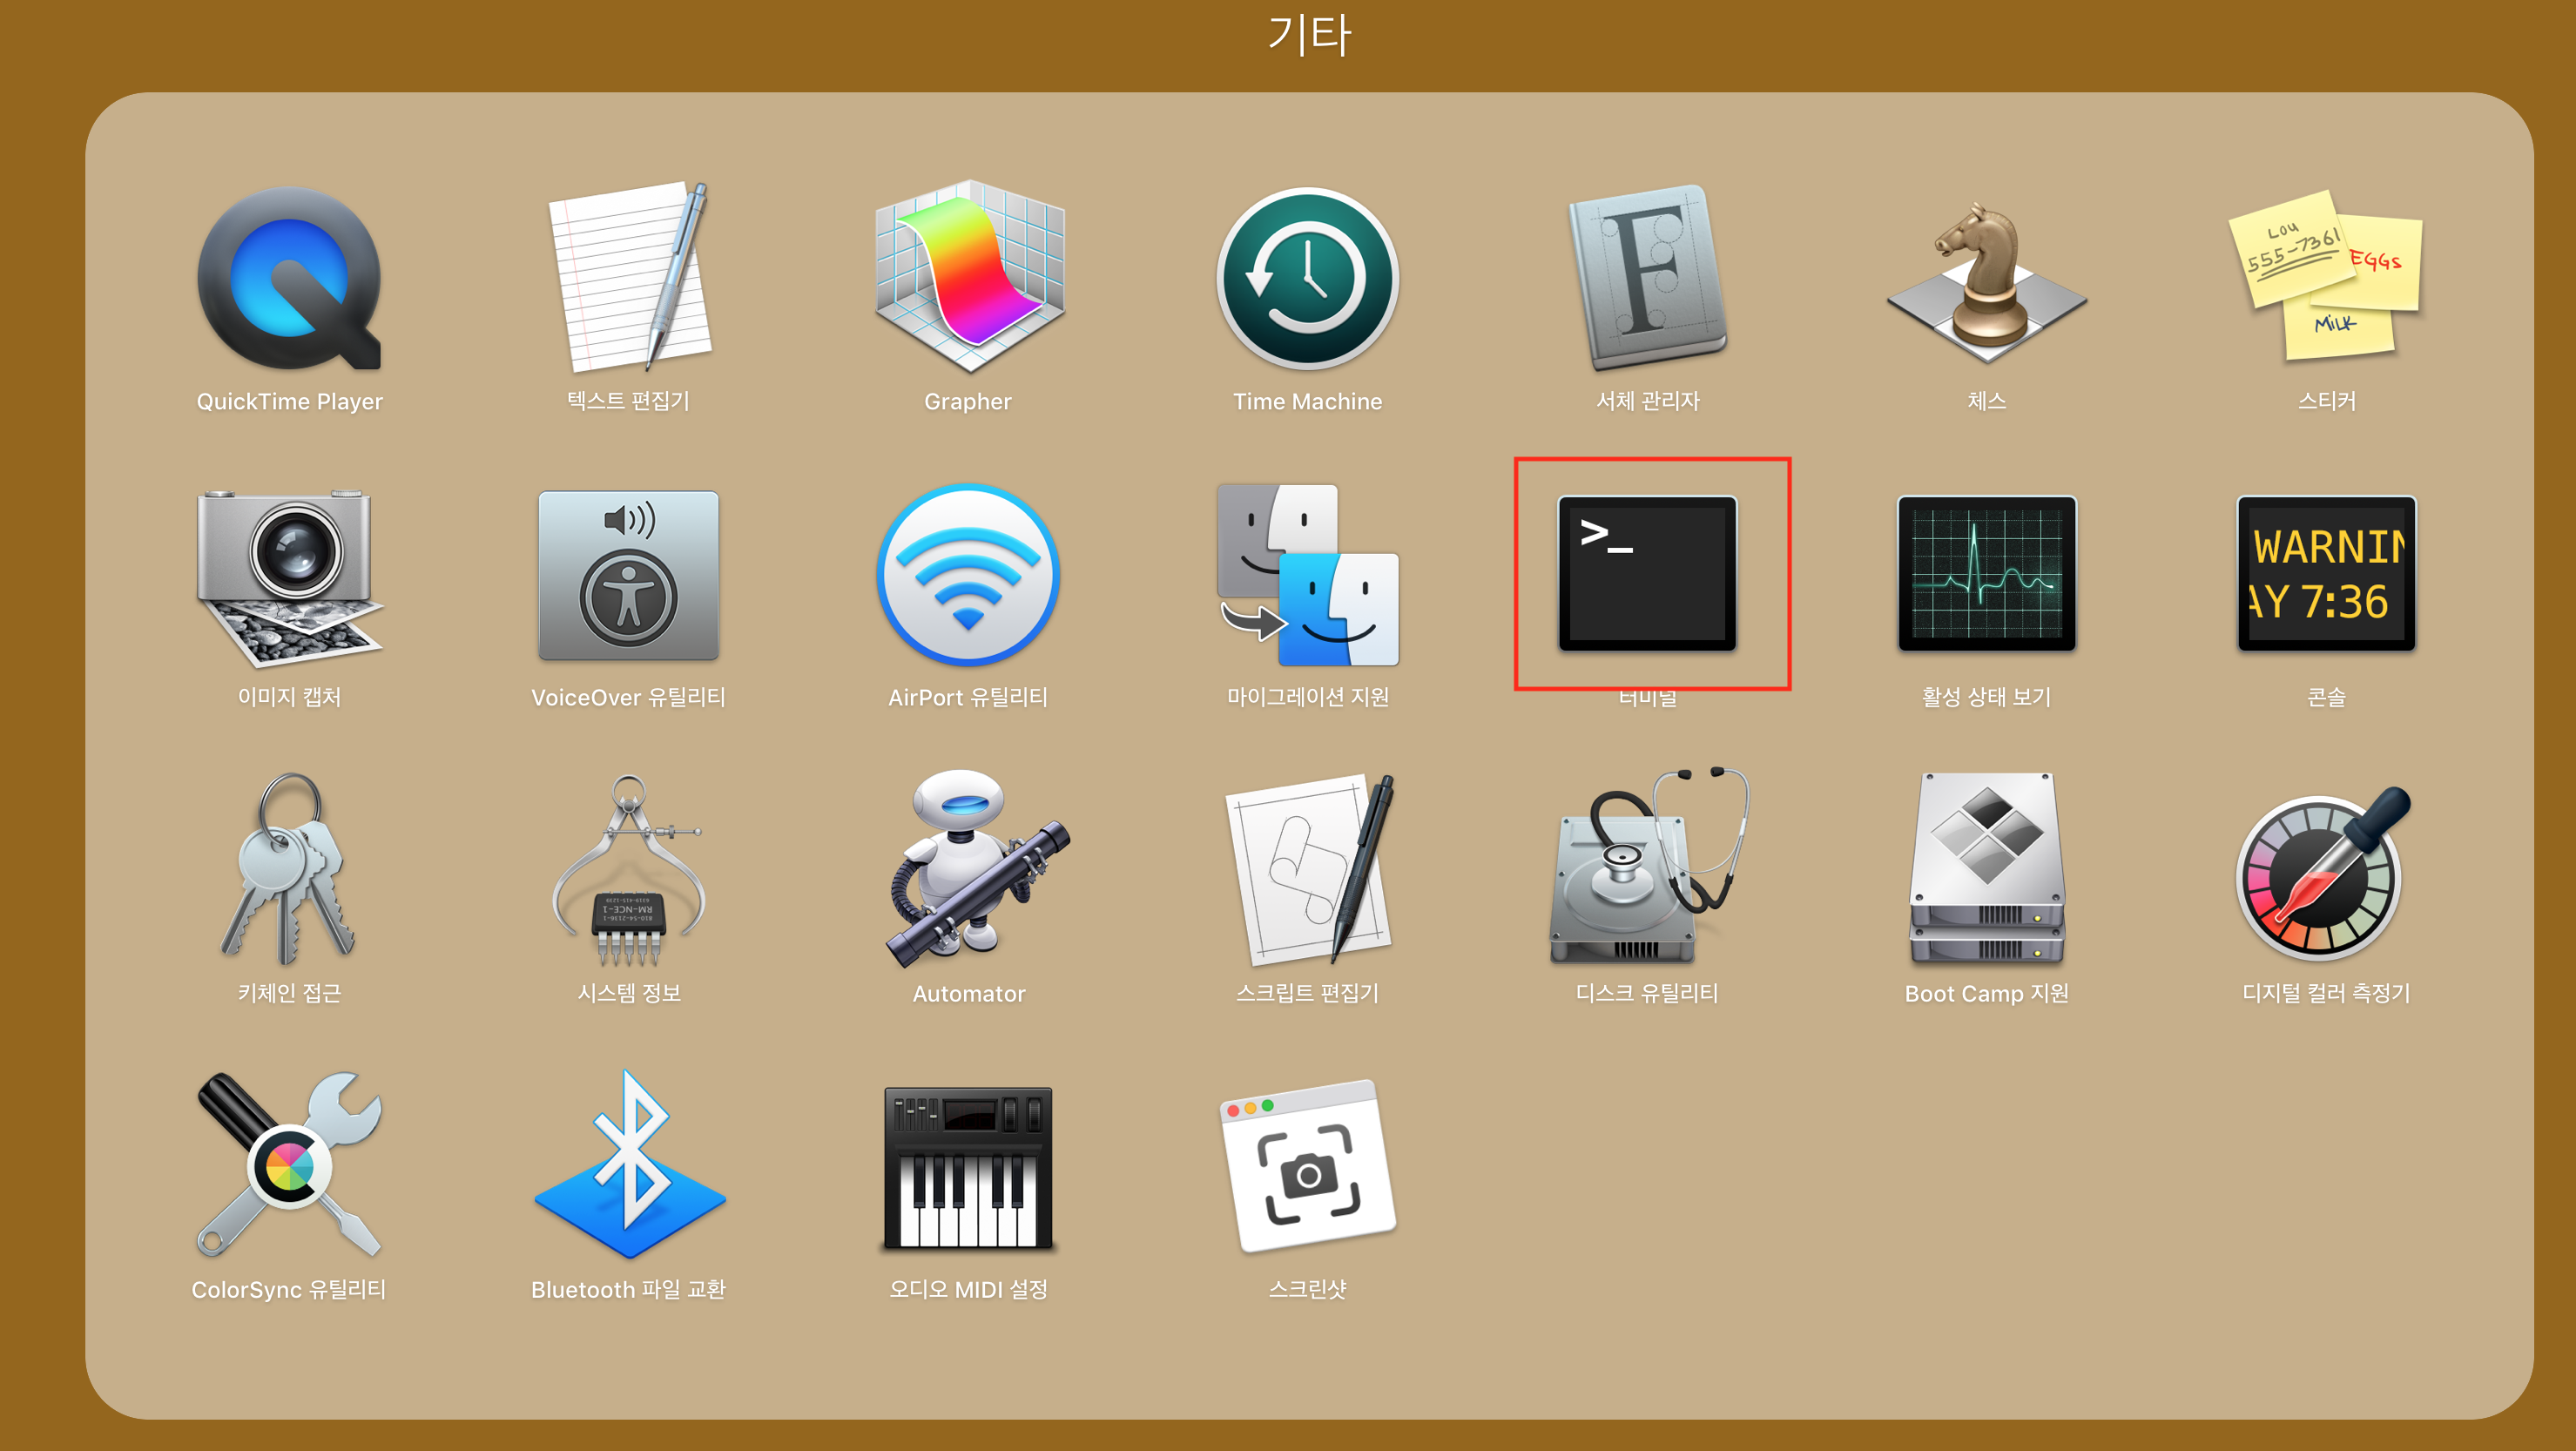Launch 시스템 정보 app
Image resolution: width=2576 pixels, height=1451 pixels.
628,870
